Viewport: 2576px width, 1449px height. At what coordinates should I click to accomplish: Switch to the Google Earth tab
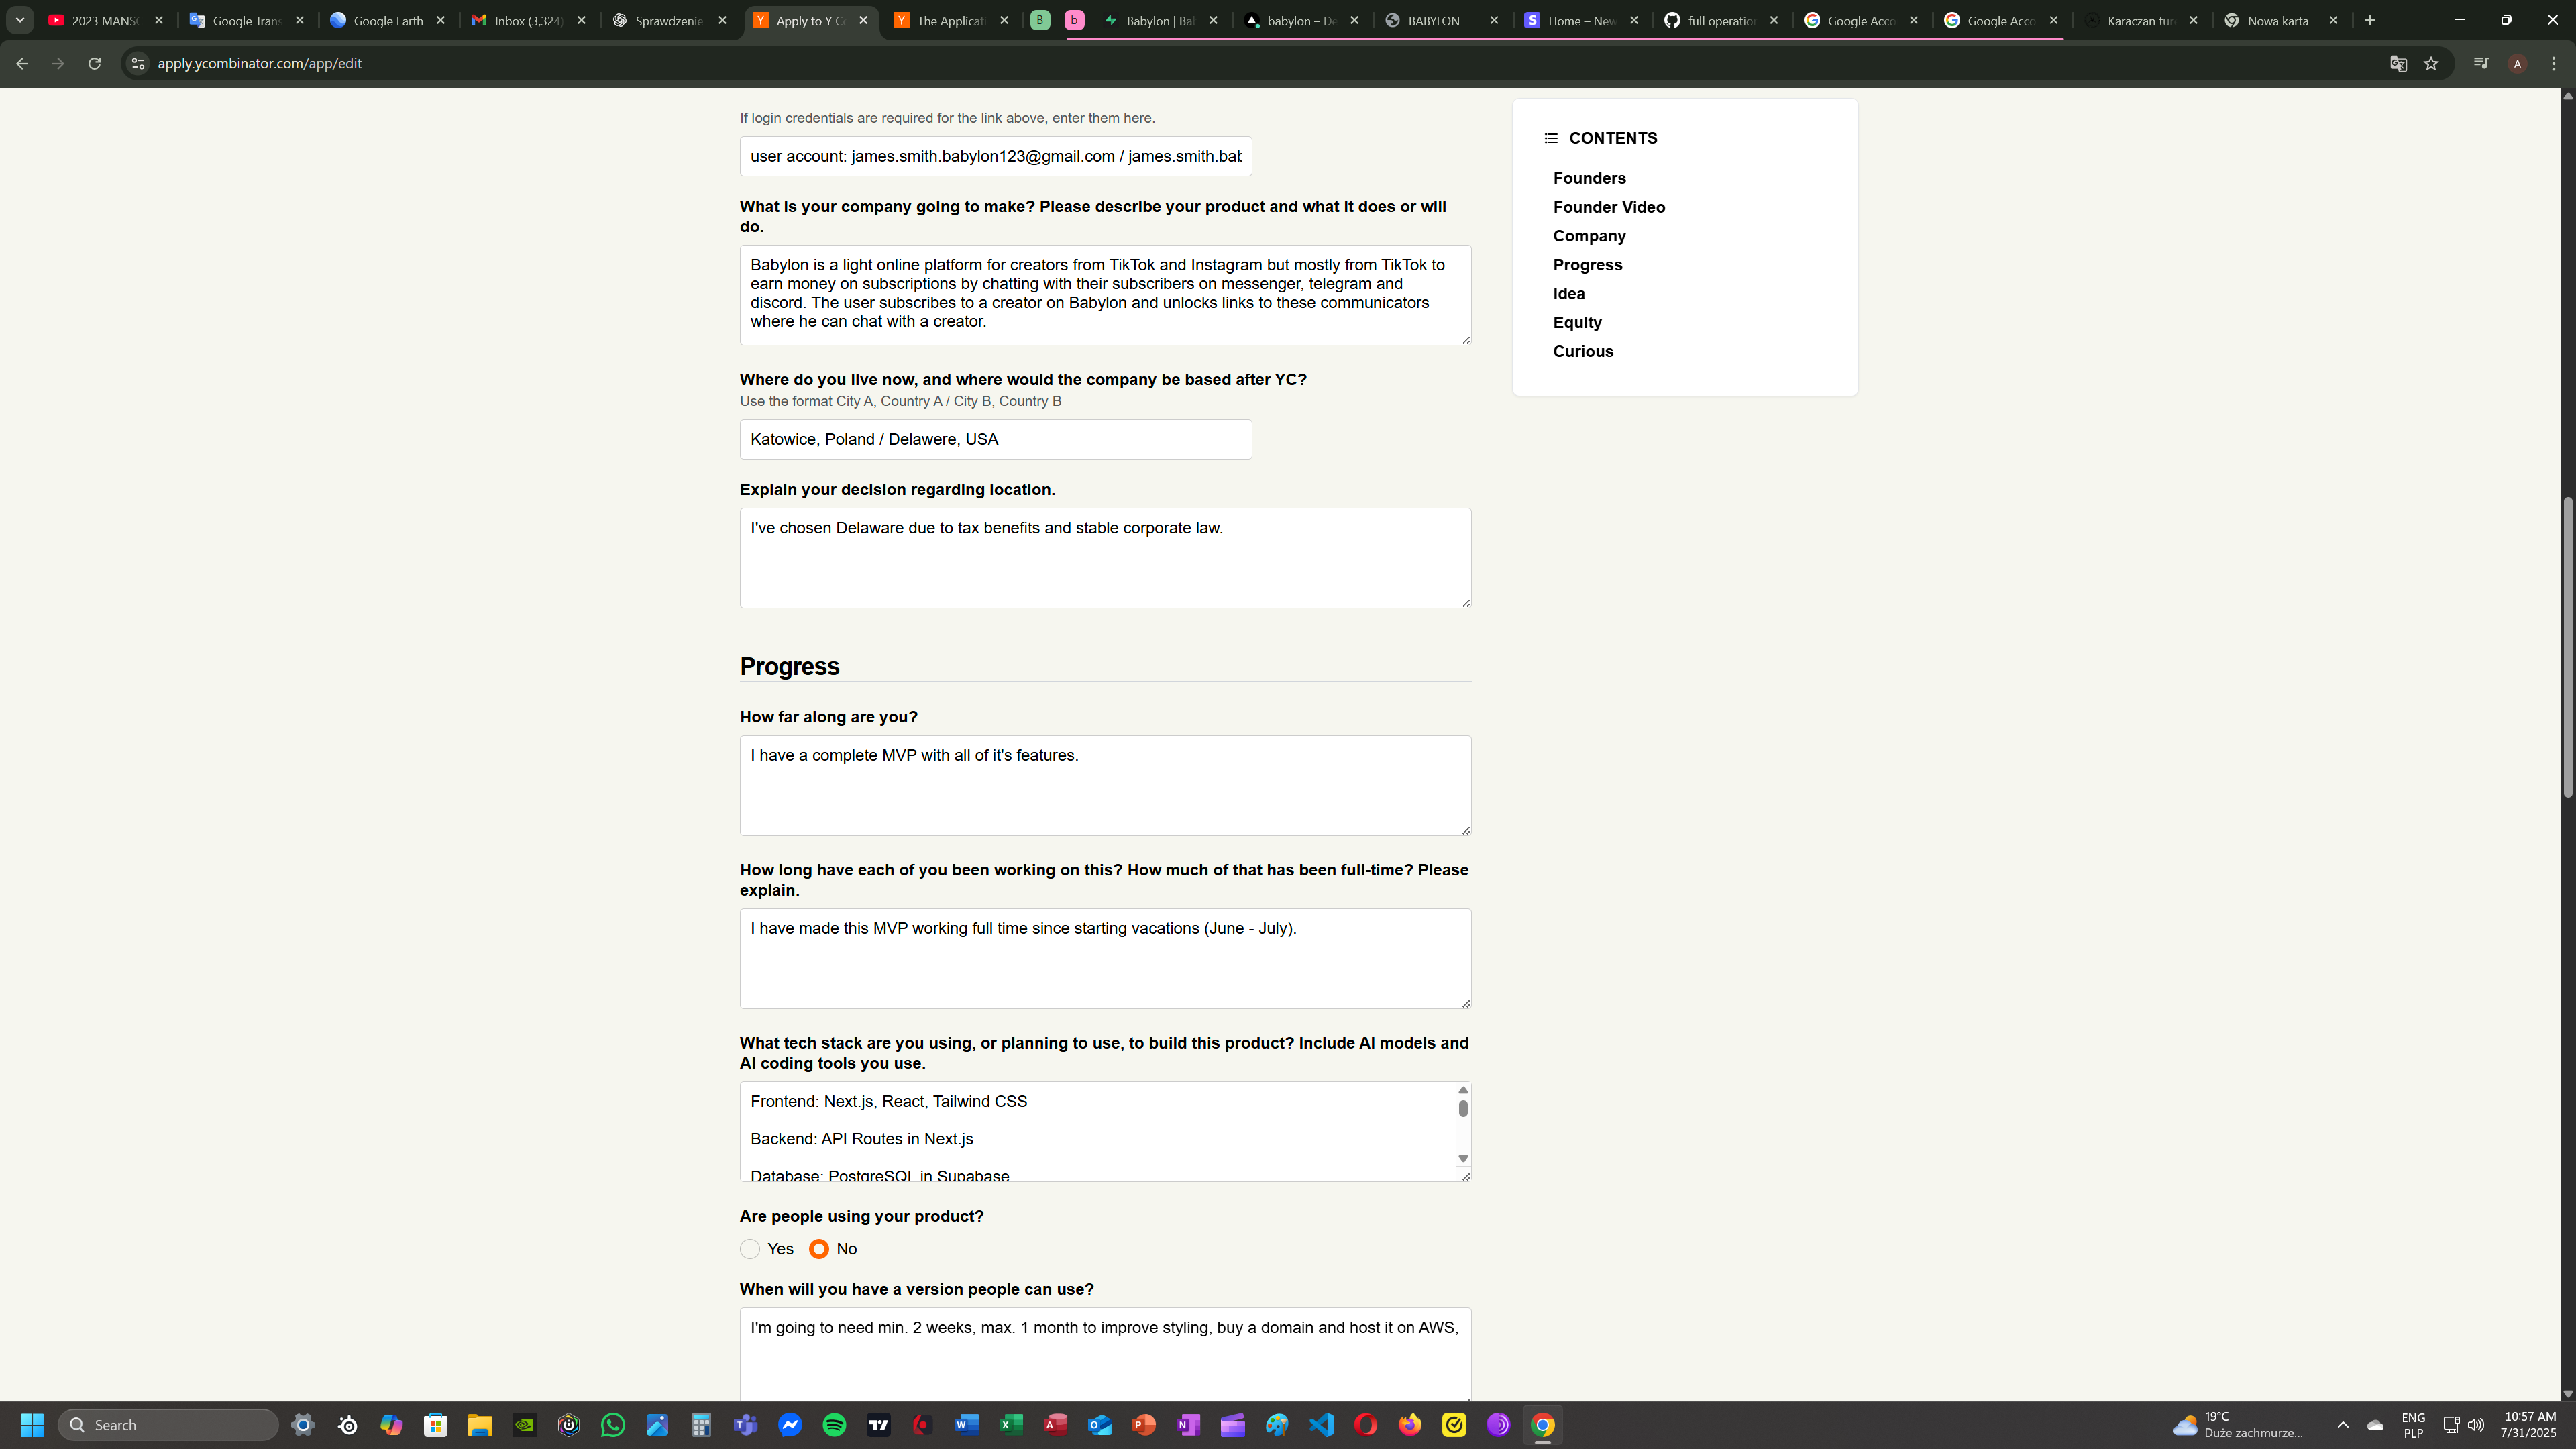coord(388,20)
